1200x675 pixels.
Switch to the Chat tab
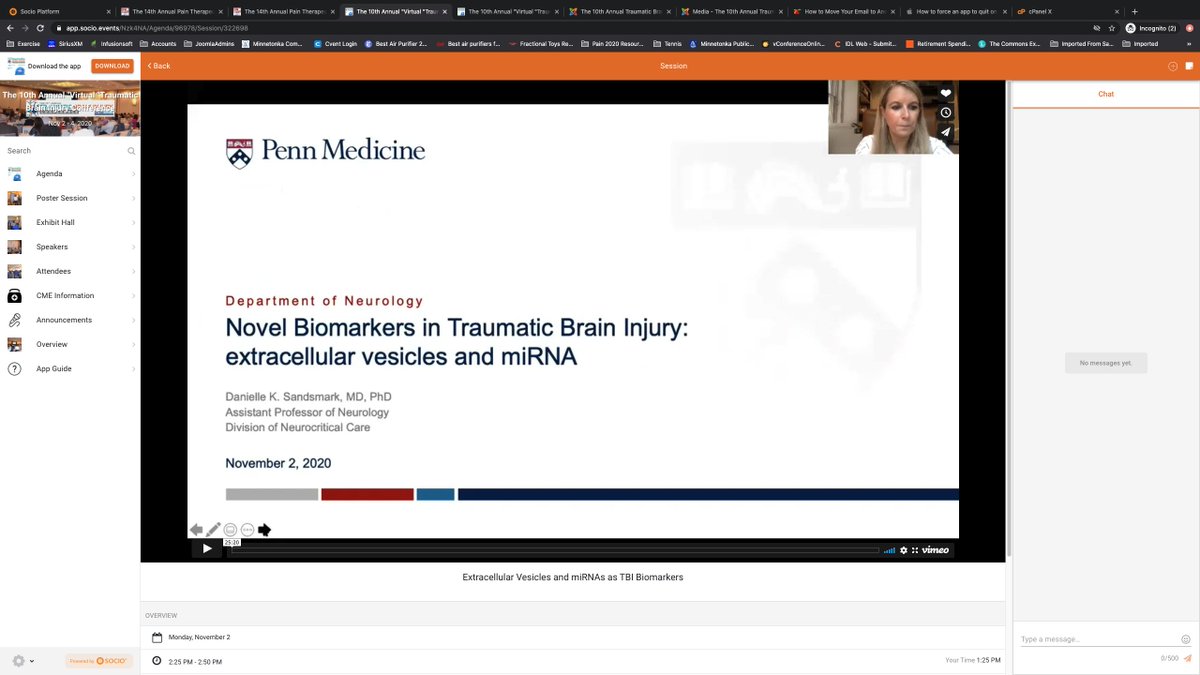pos(1105,93)
